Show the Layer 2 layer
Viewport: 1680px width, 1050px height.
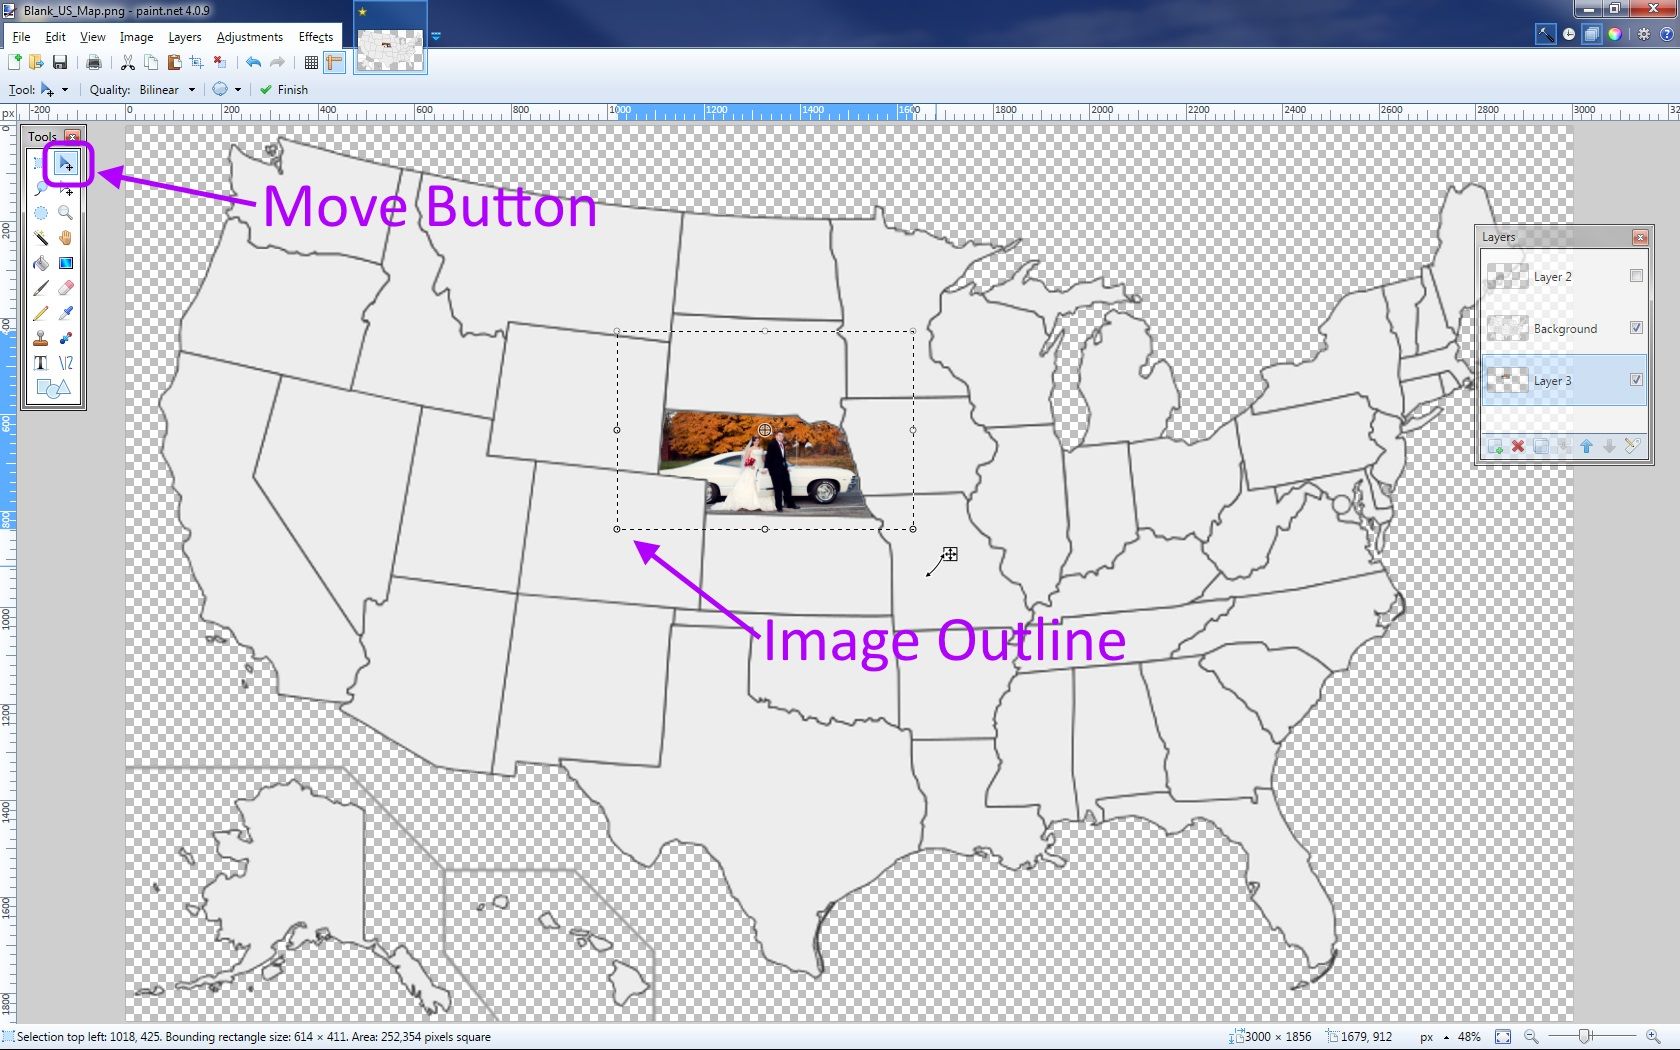[1637, 276]
